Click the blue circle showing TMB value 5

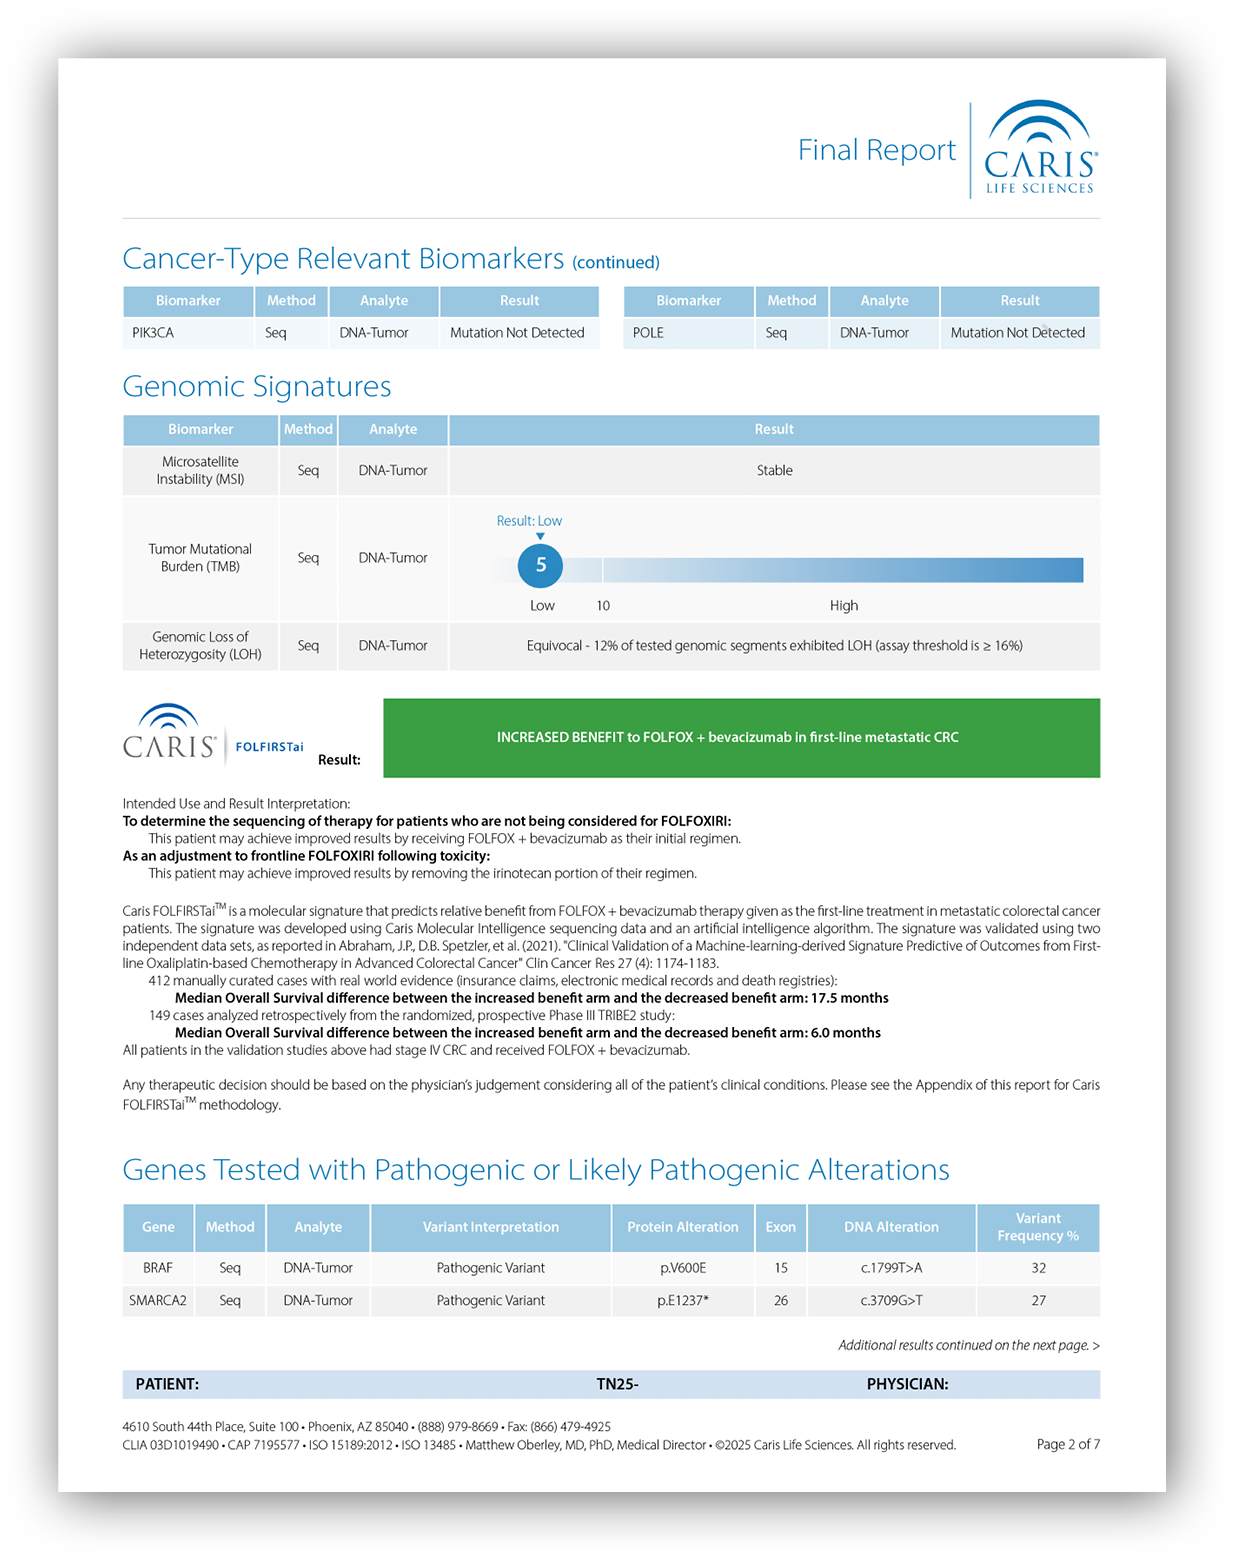coord(540,566)
